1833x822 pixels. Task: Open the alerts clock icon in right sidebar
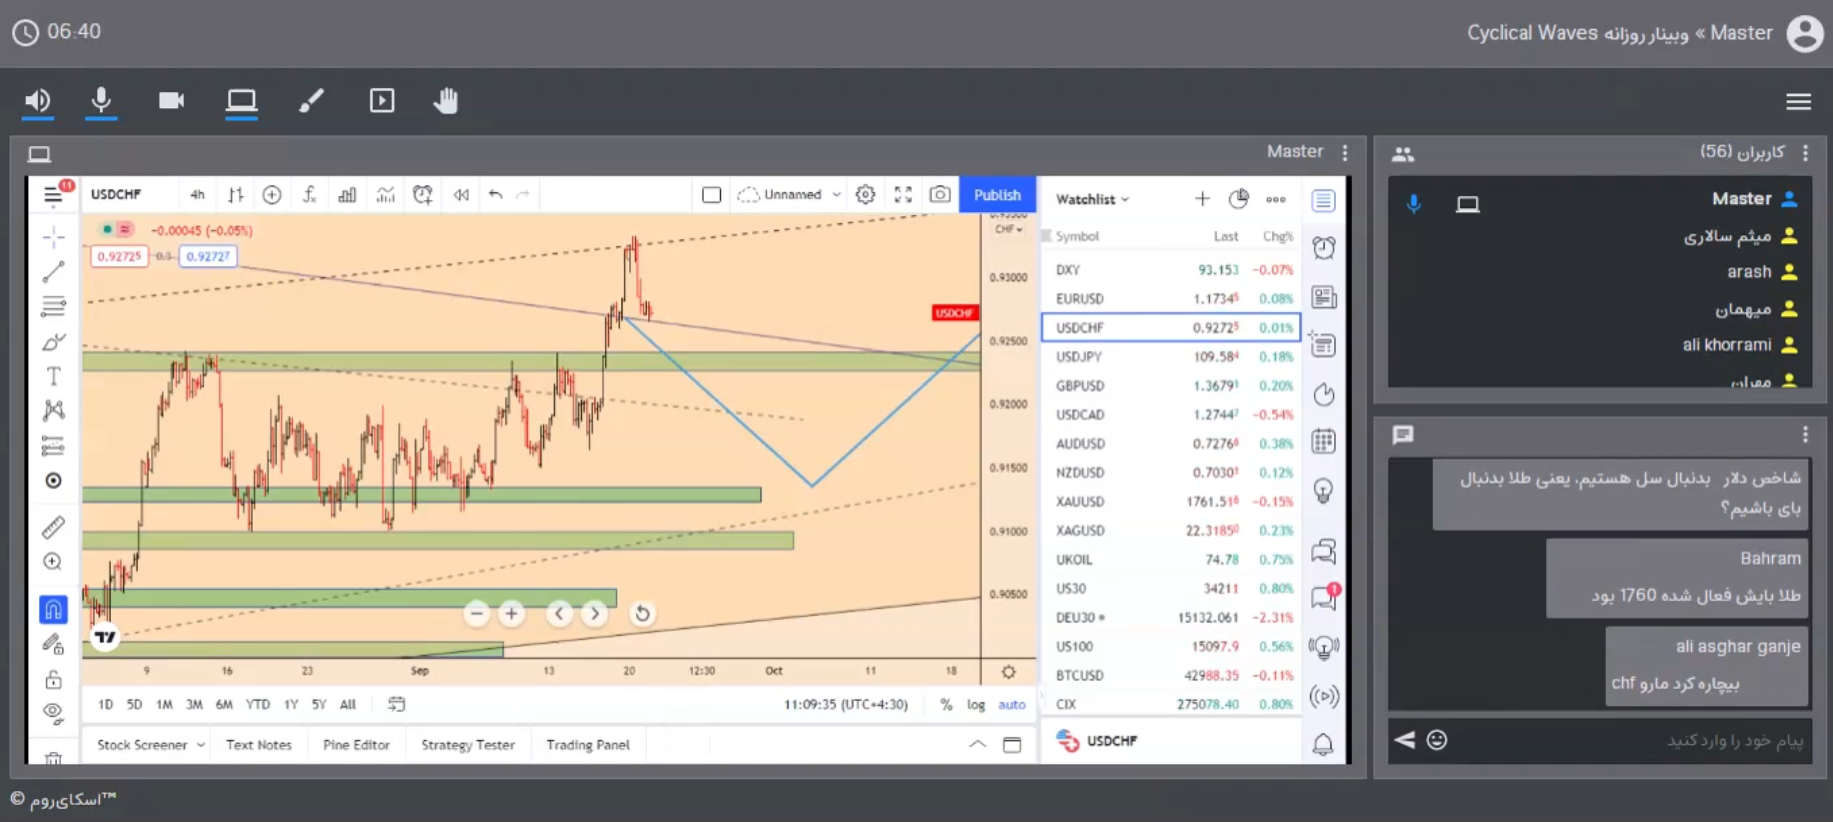click(1324, 248)
